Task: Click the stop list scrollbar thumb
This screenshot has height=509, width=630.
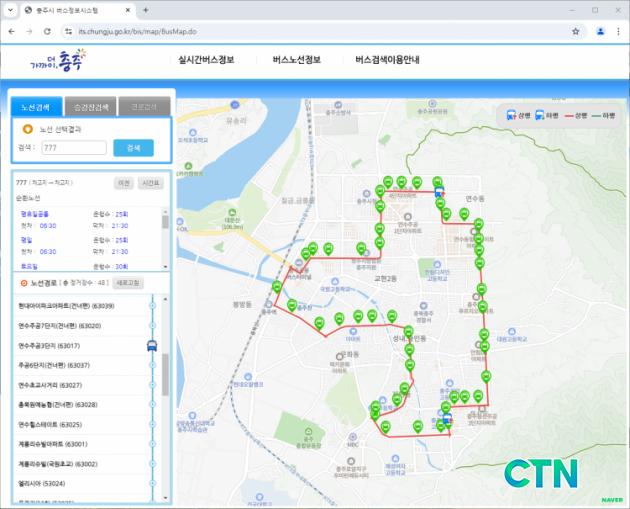Action: pos(165,375)
